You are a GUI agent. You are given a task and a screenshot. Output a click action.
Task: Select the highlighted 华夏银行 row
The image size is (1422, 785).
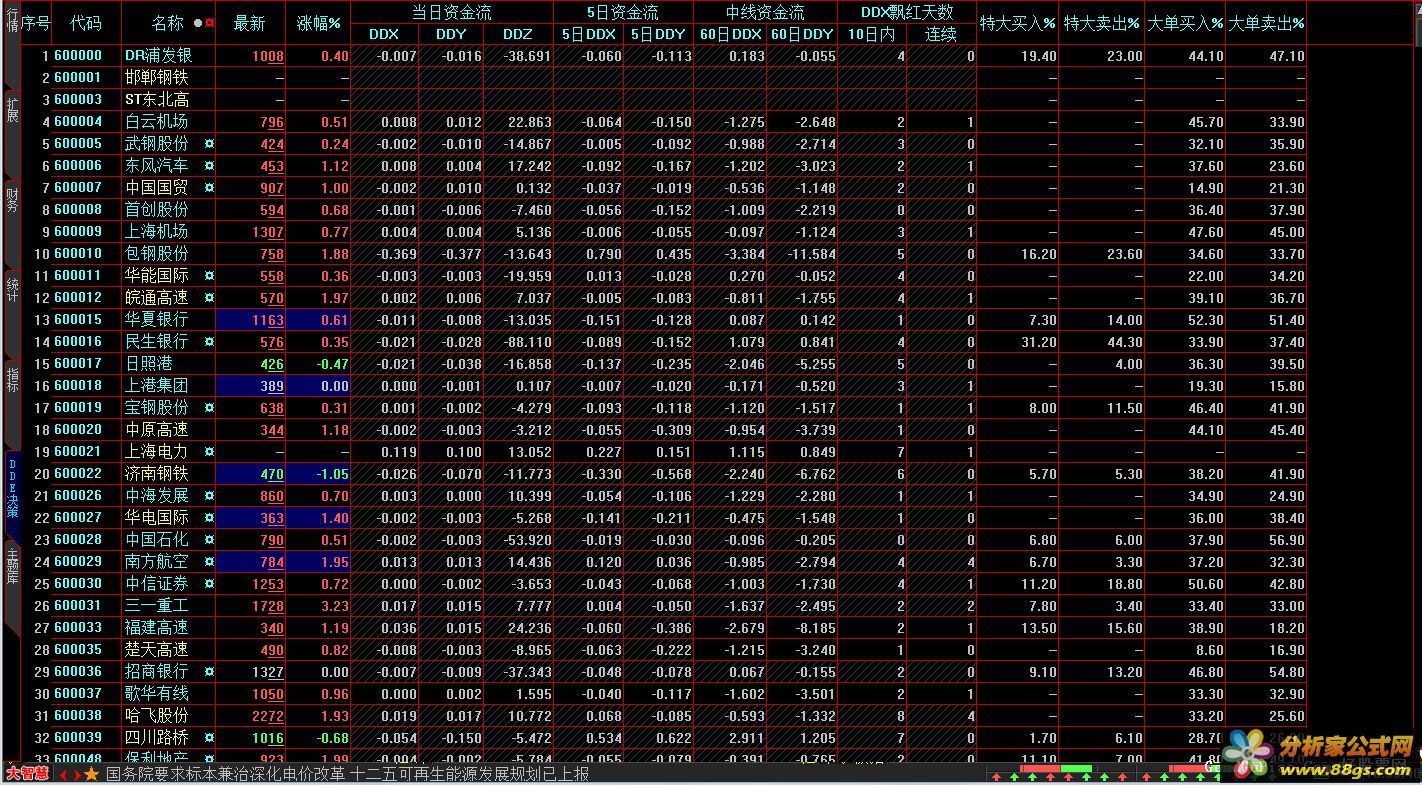pos(664,320)
